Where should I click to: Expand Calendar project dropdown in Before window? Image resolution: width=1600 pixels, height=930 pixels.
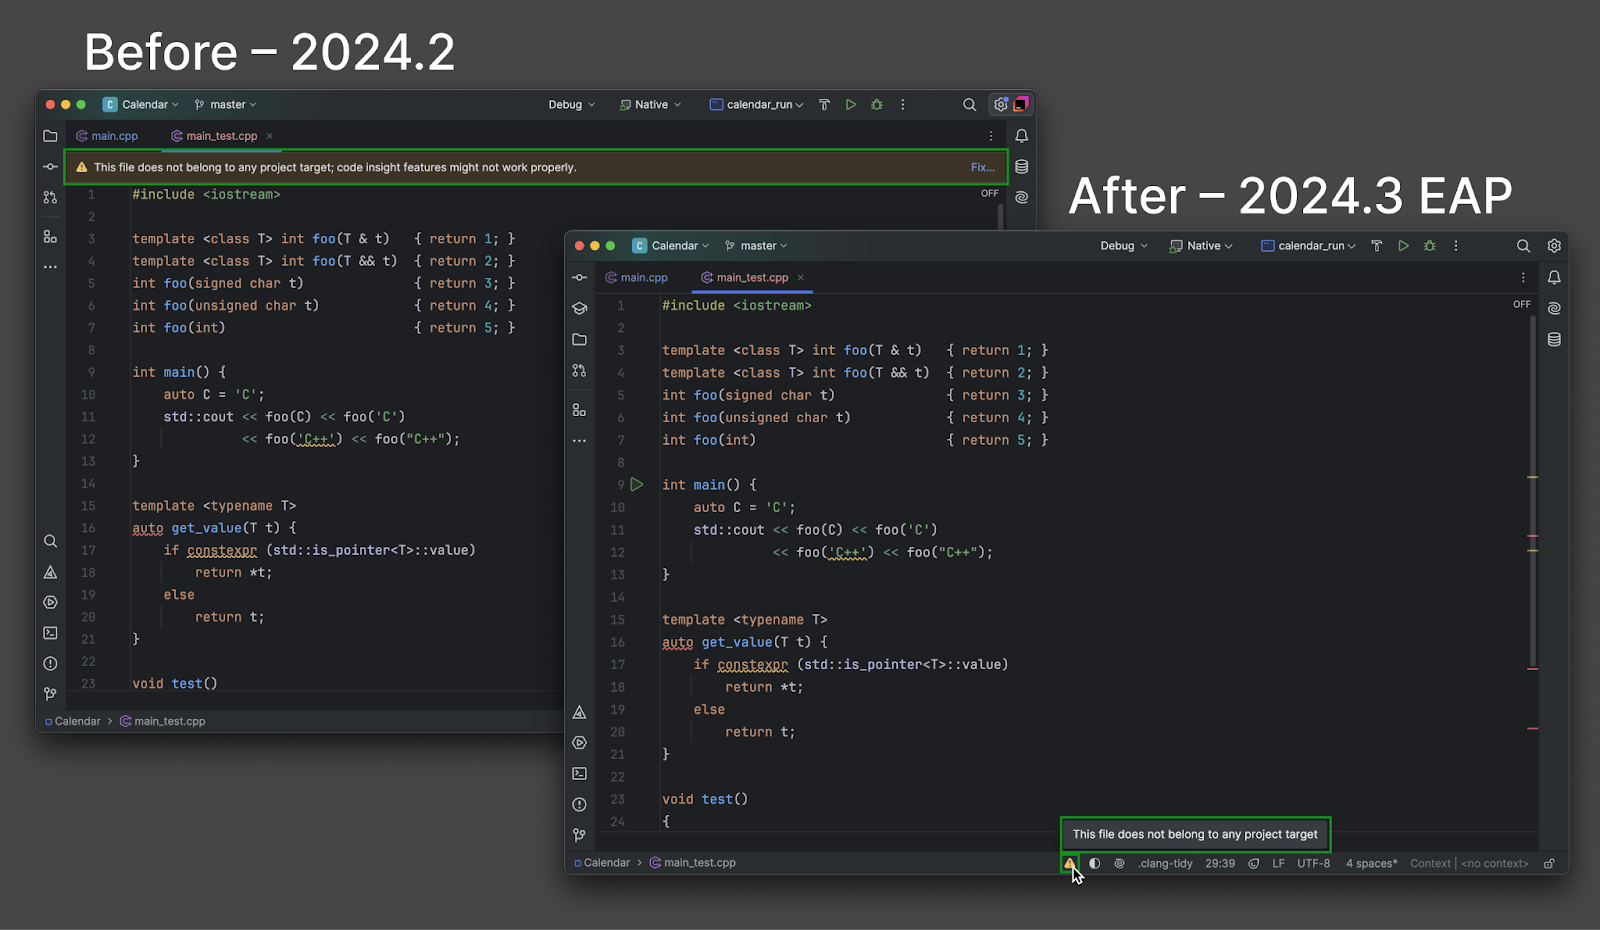point(141,104)
